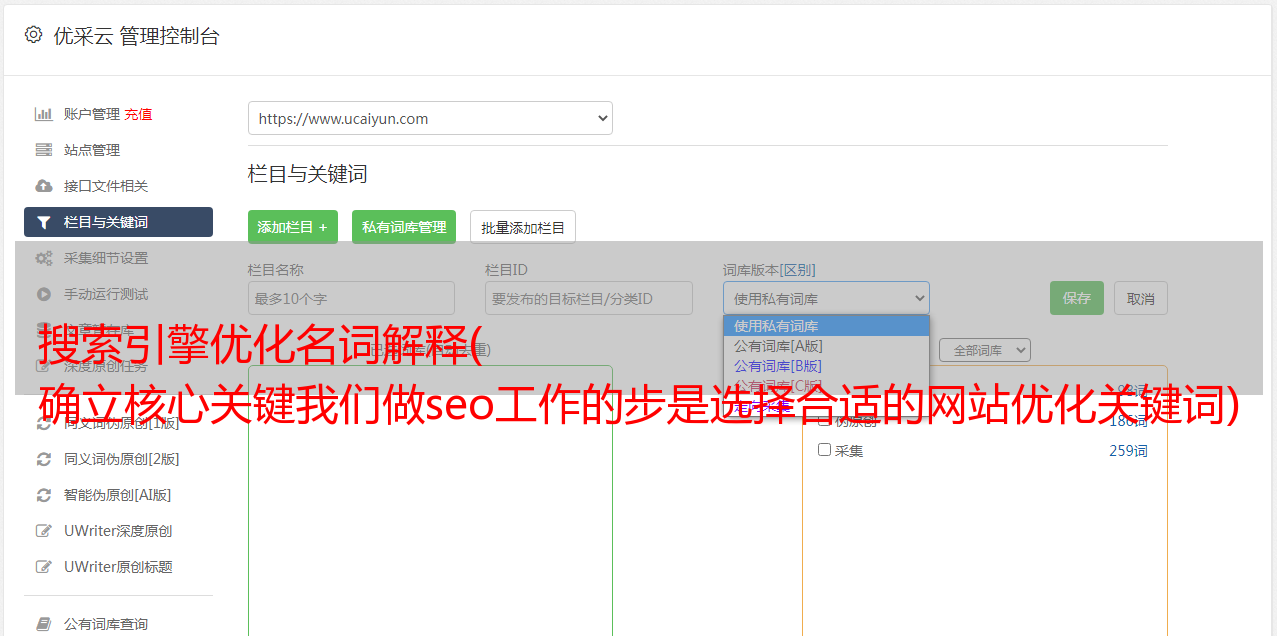Click the 259词 count next to 采集
Viewport: 1277px width, 636px height.
[1128, 451]
